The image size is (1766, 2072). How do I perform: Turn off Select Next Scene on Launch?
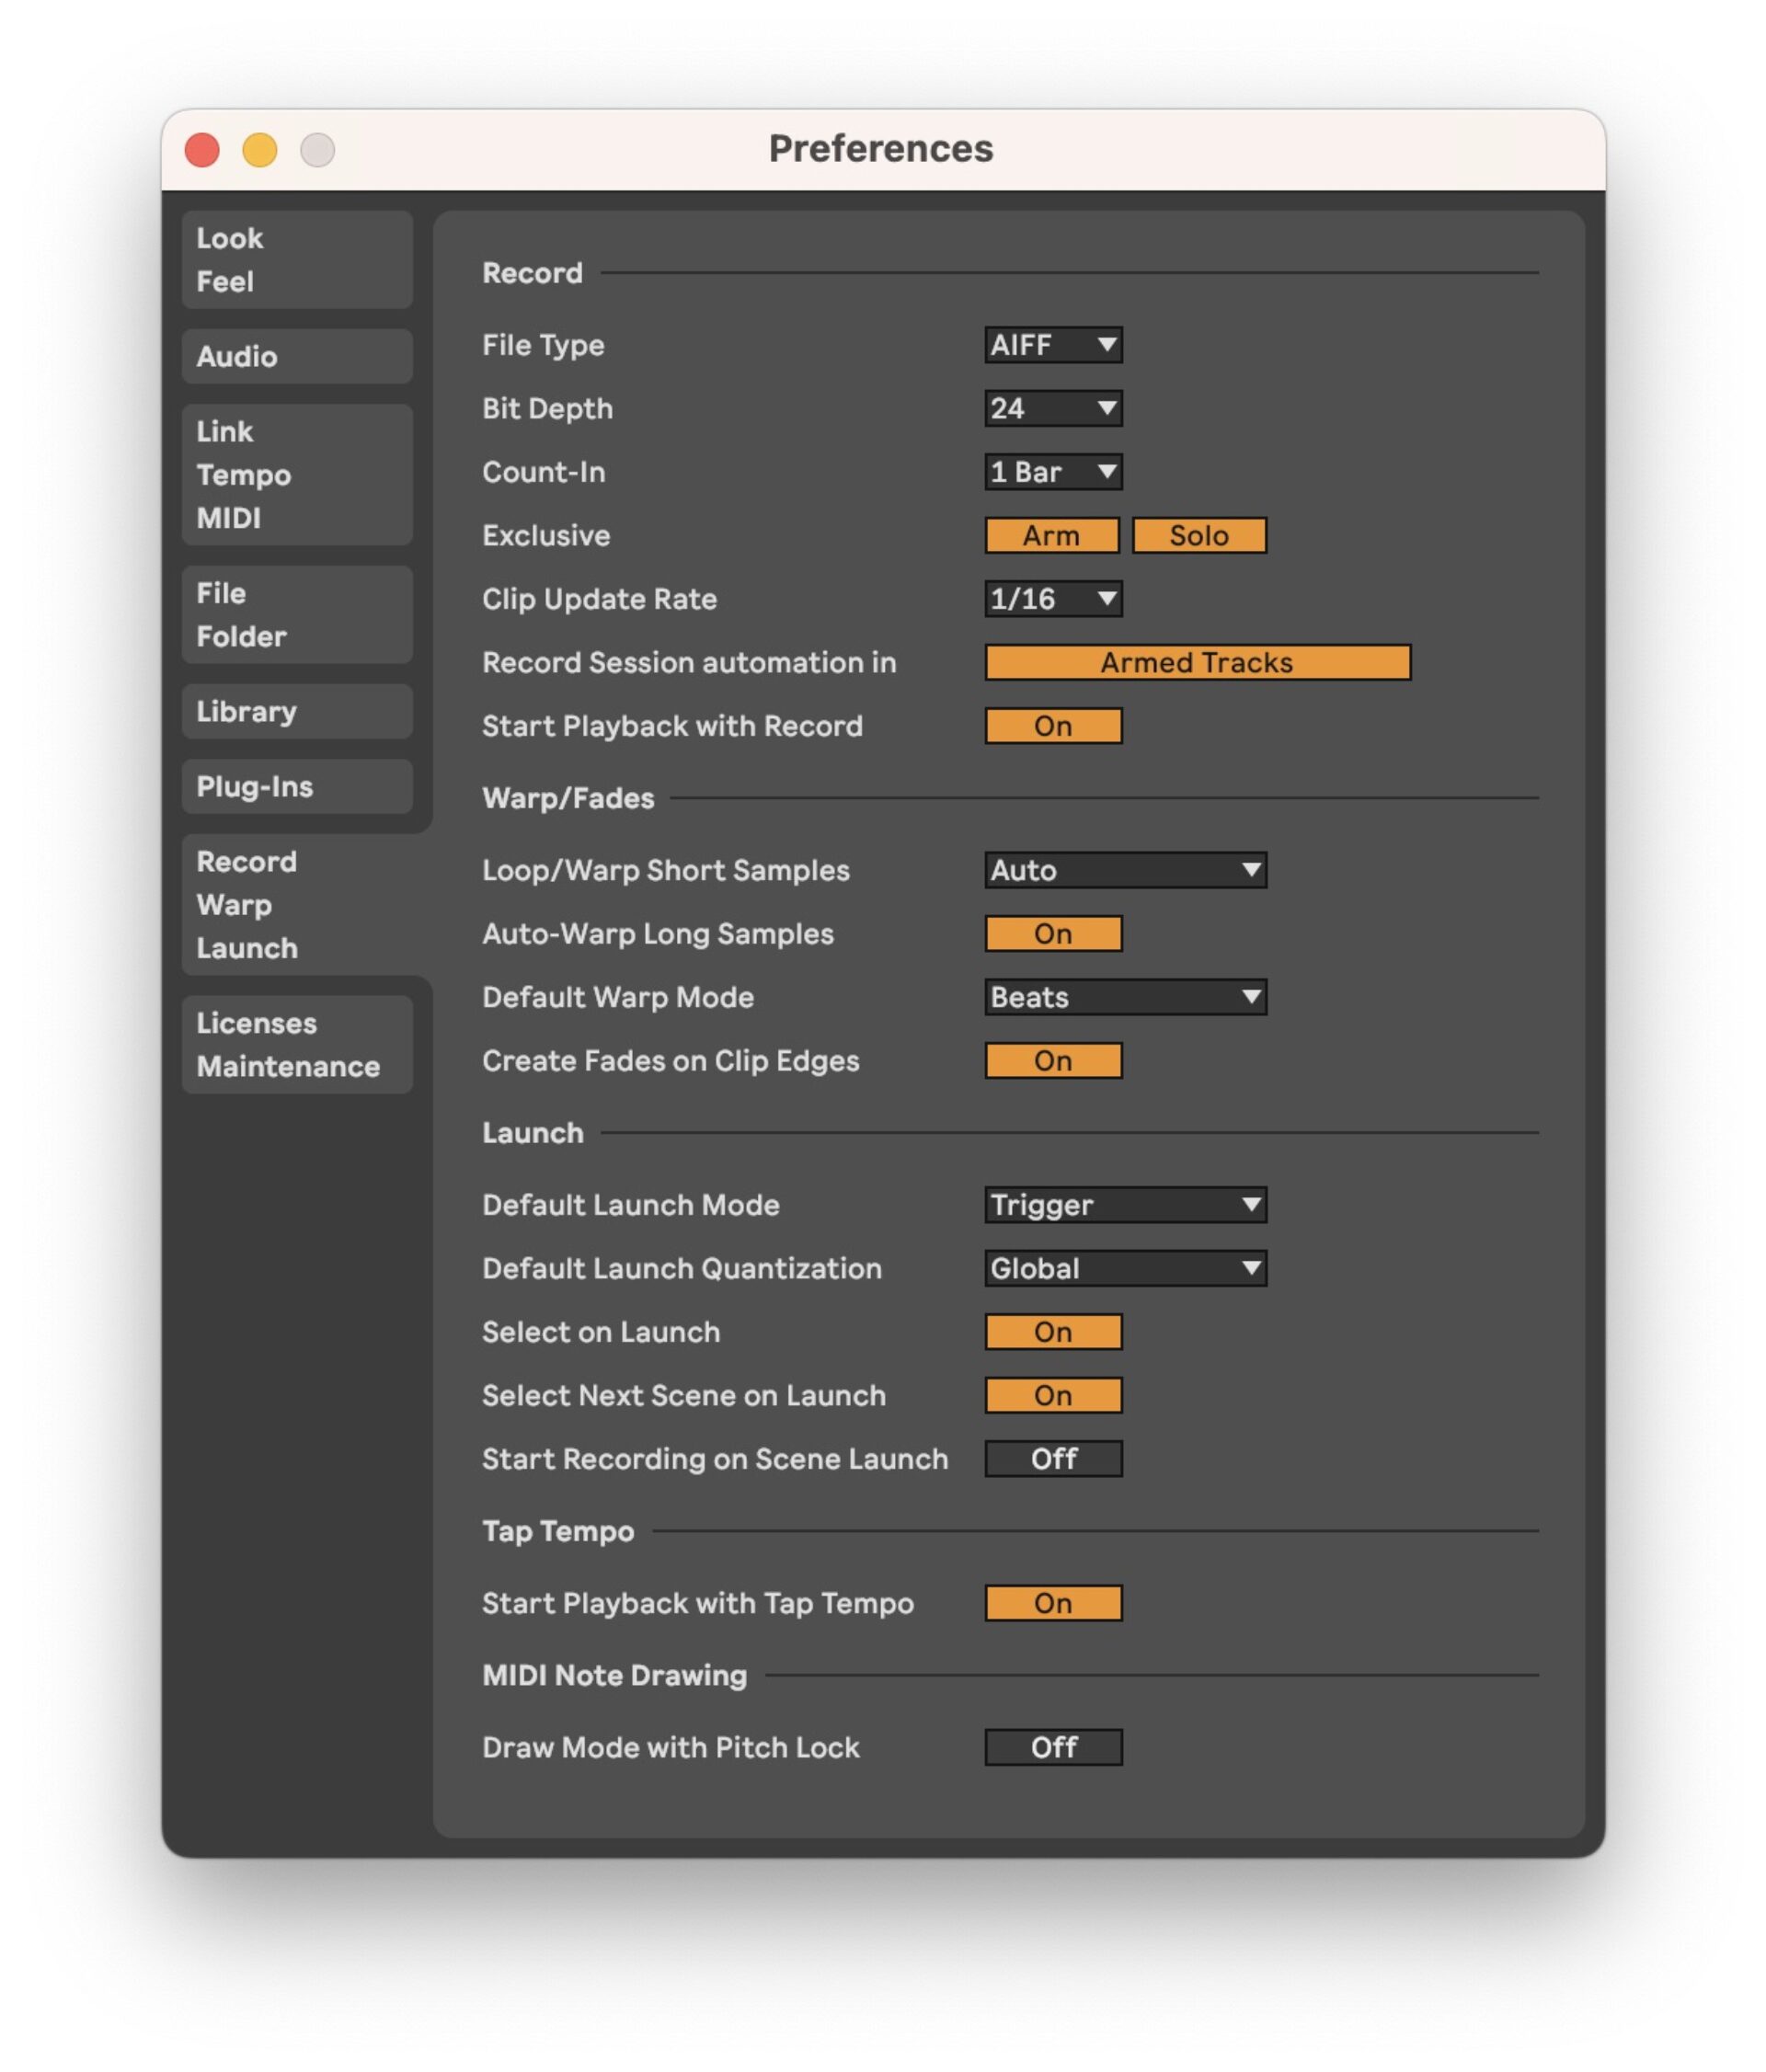tap(1052, 1395)
